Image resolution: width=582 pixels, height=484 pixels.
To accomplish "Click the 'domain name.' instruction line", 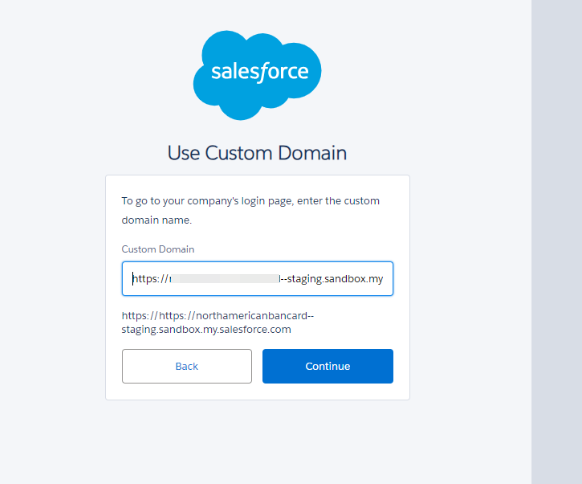I will pyautogui.click(x=157, y=220).
